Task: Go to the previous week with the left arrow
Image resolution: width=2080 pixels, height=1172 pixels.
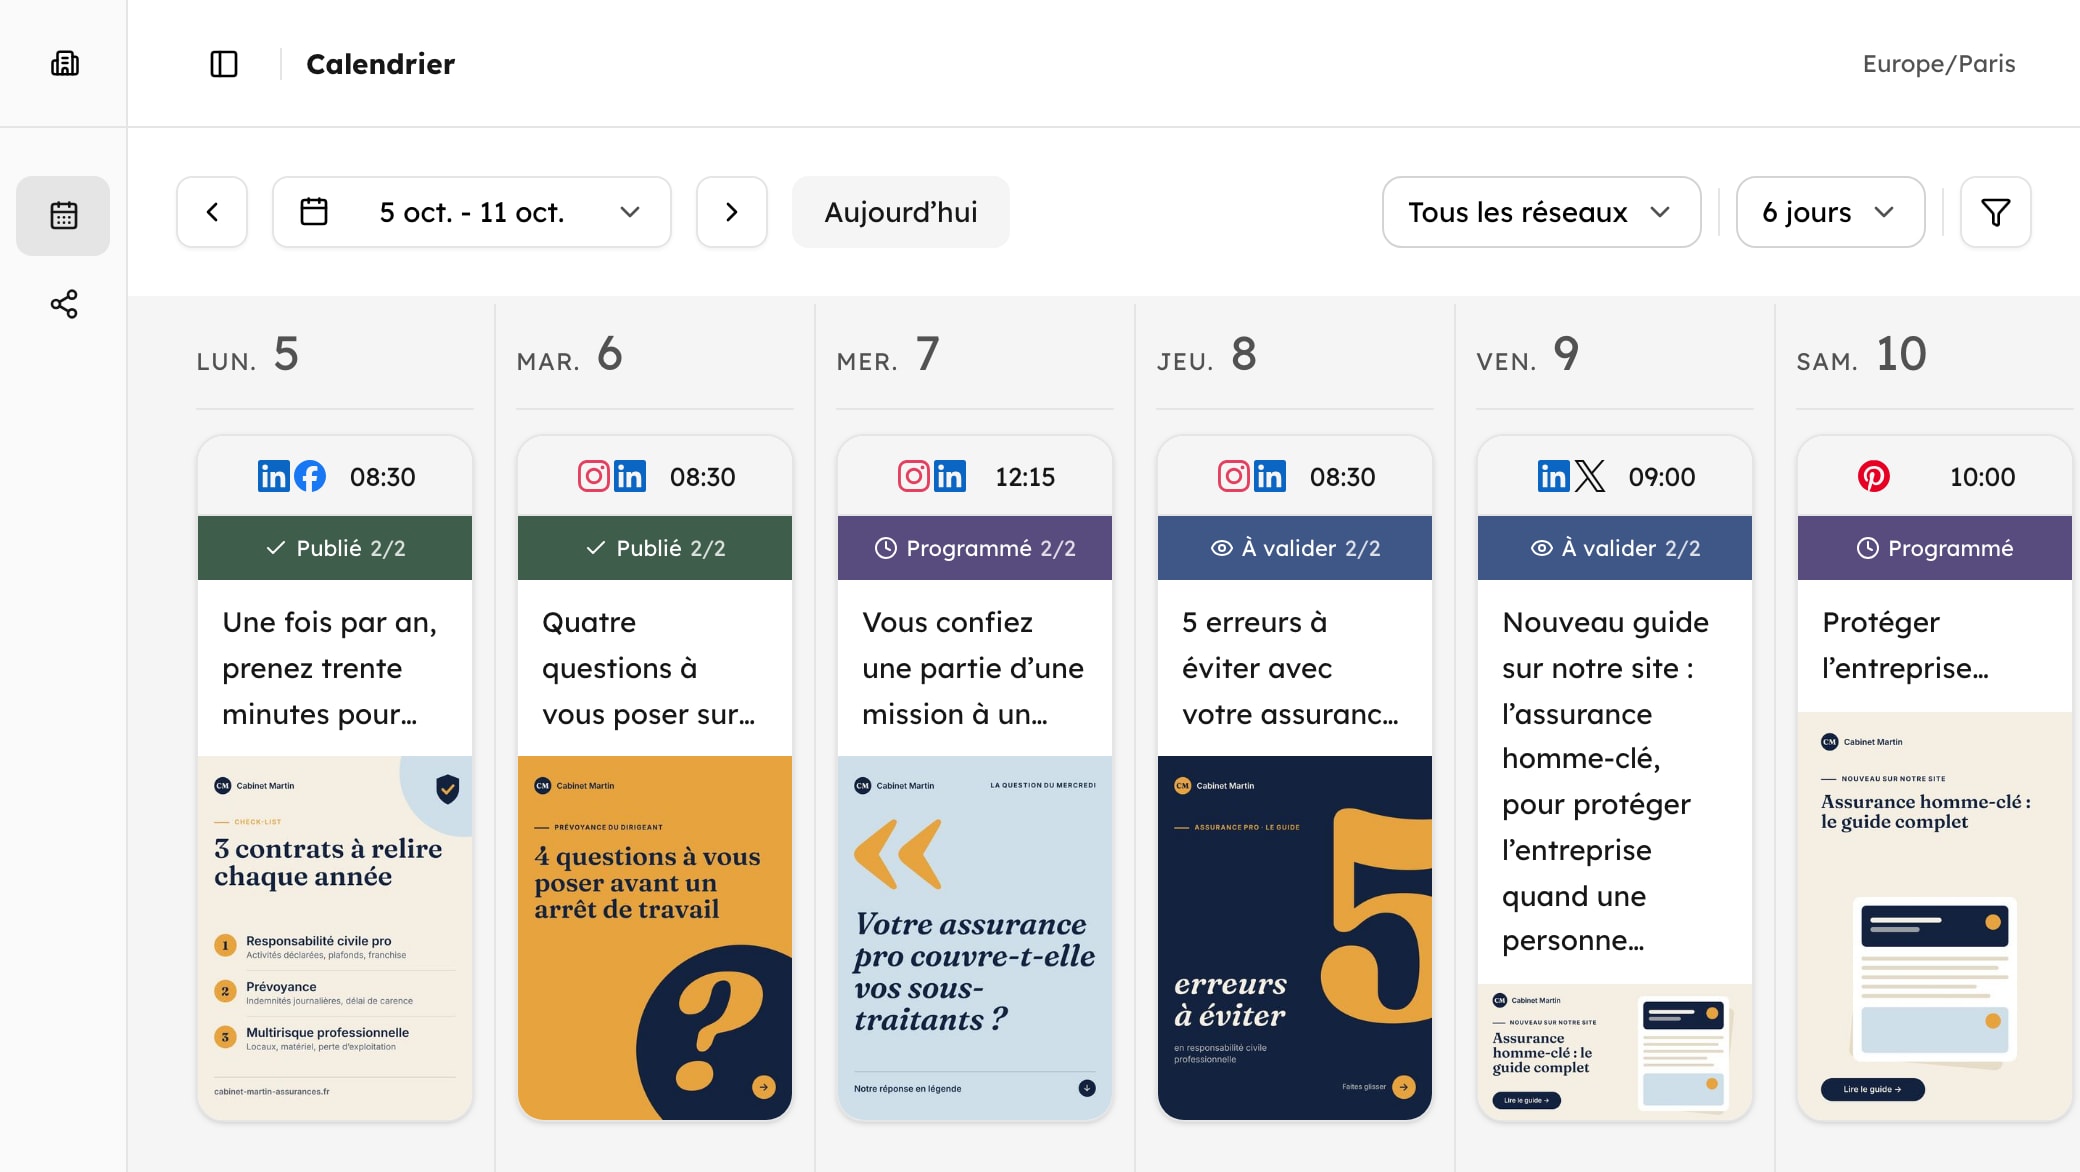Action: tap(212, 212)
